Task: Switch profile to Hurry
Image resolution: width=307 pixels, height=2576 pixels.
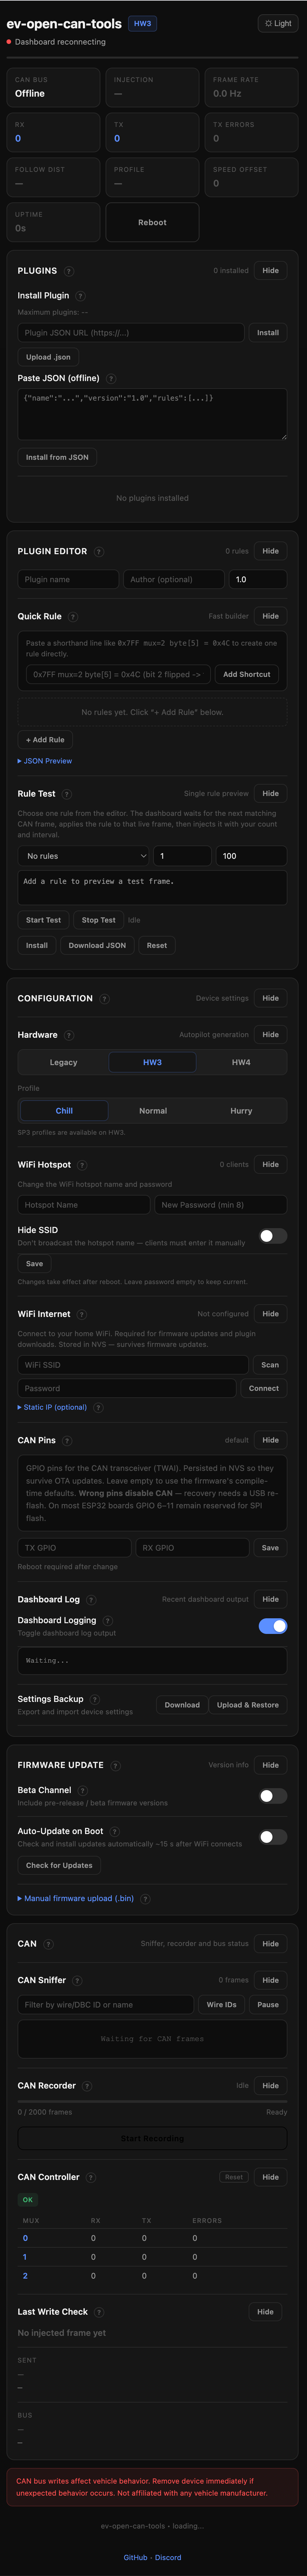Action: click(x=241, y=1111)
